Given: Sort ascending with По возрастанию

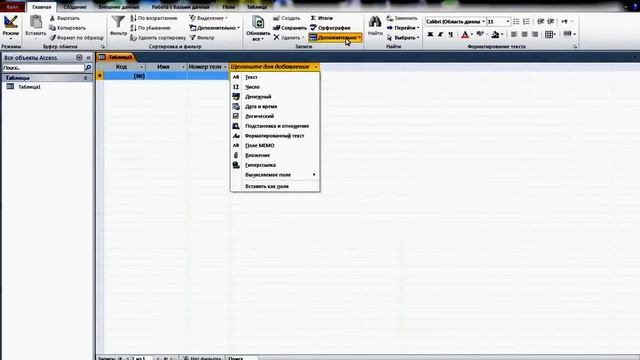Looking at the screenshot, I should pos(153,18).
